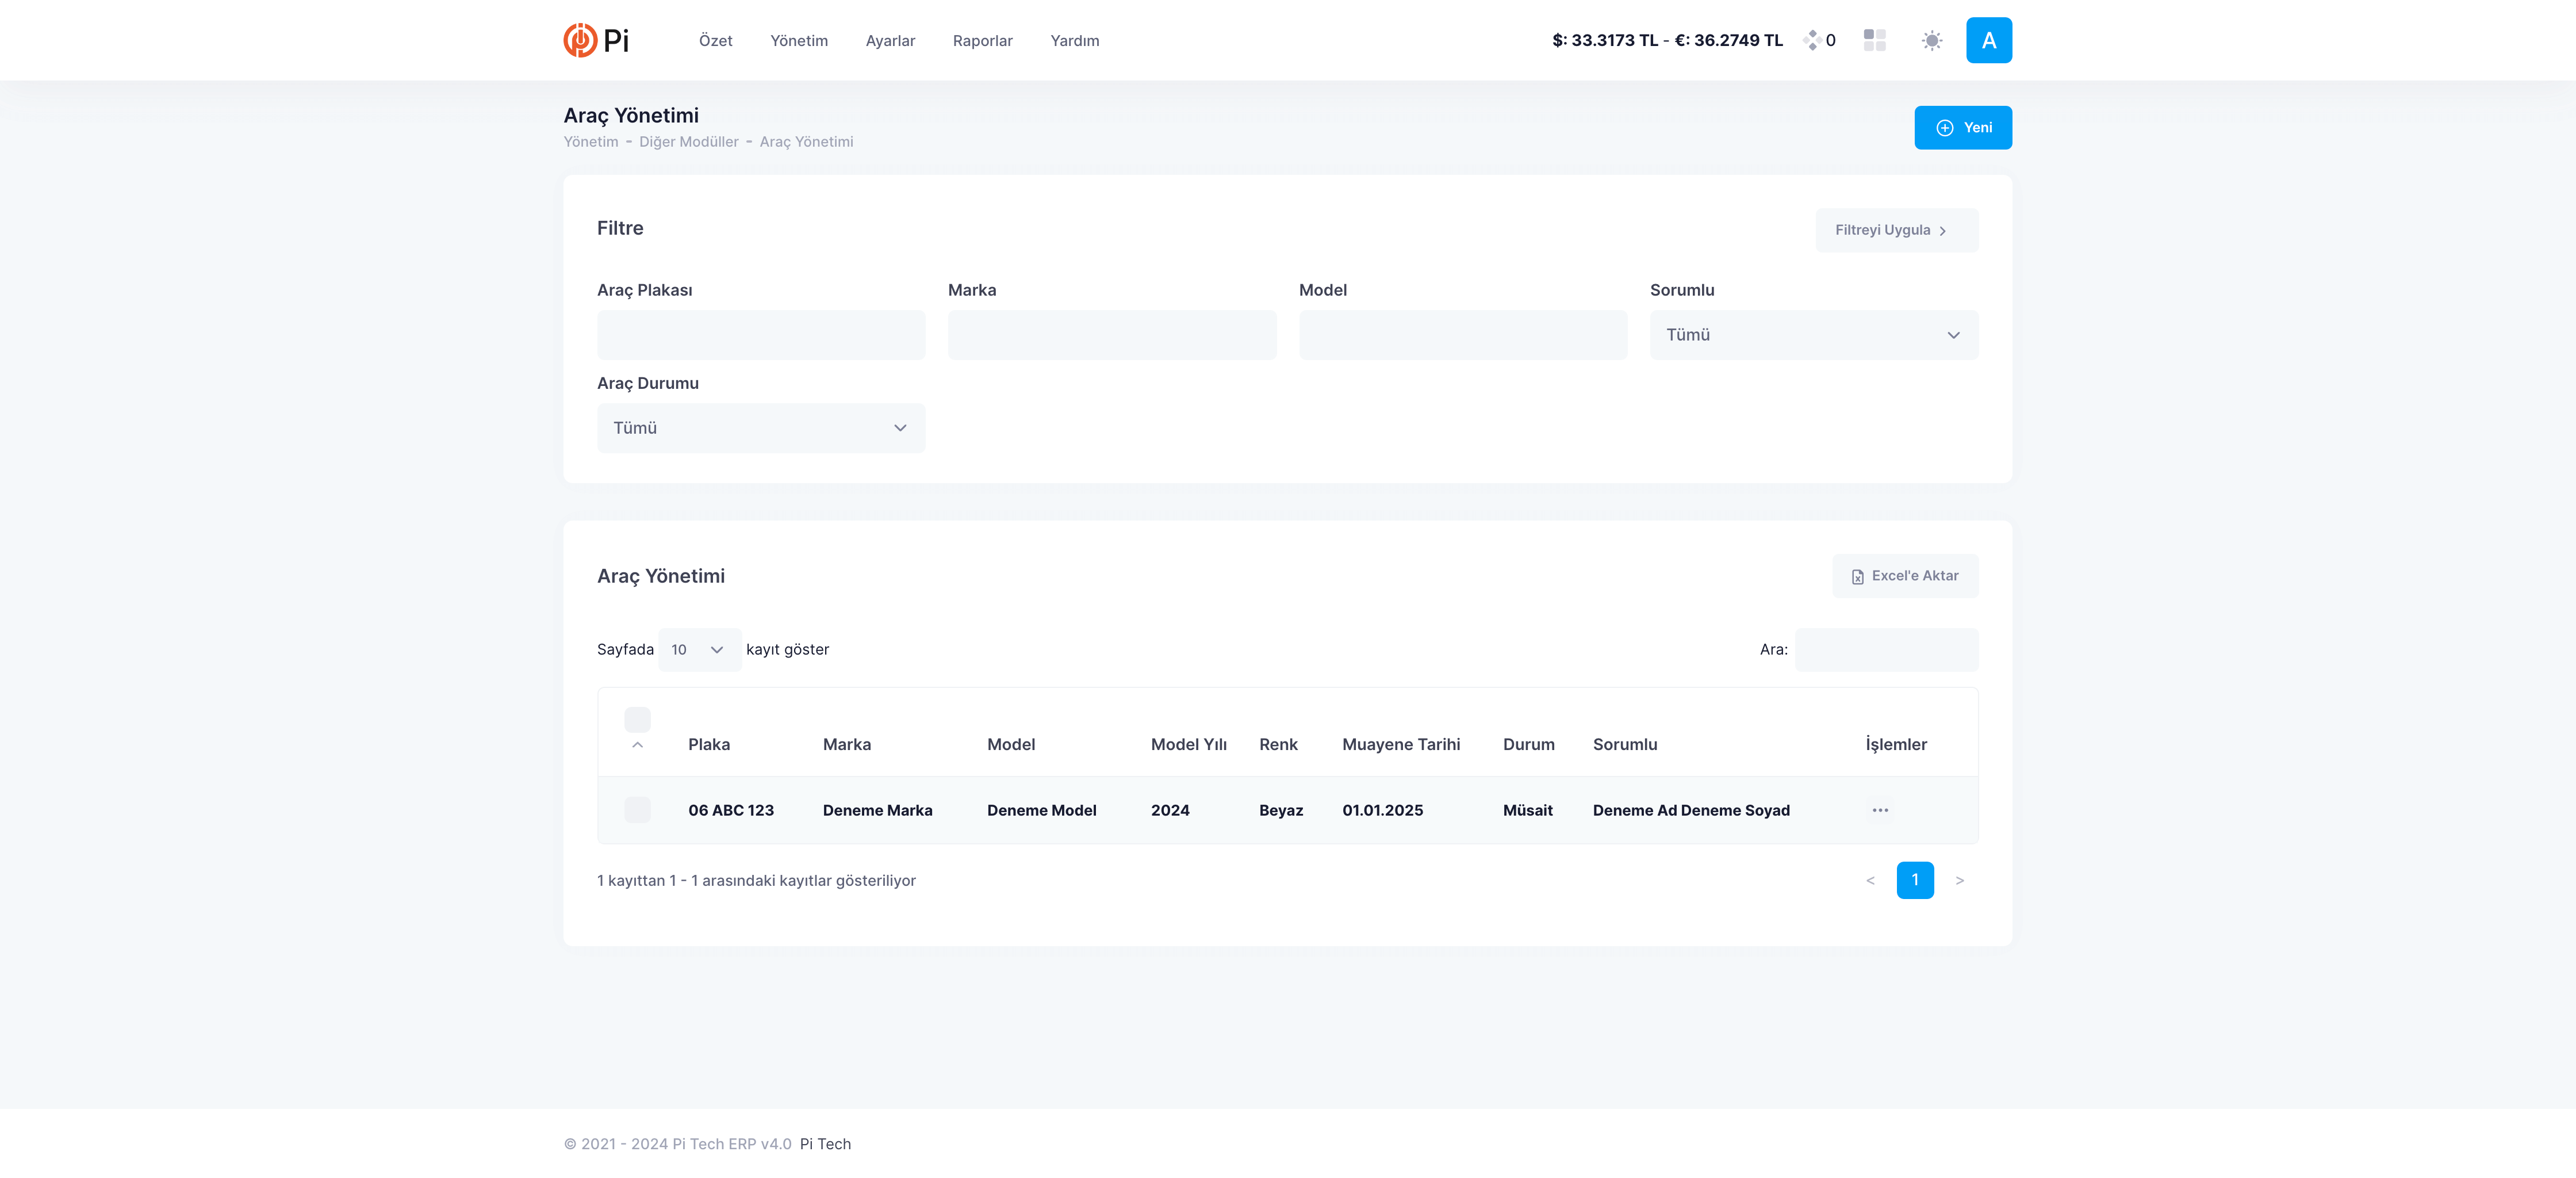The height and width of the screenshot is (1178, 2576).
Task: Click the Yeni button
Action: (1962, 128)
